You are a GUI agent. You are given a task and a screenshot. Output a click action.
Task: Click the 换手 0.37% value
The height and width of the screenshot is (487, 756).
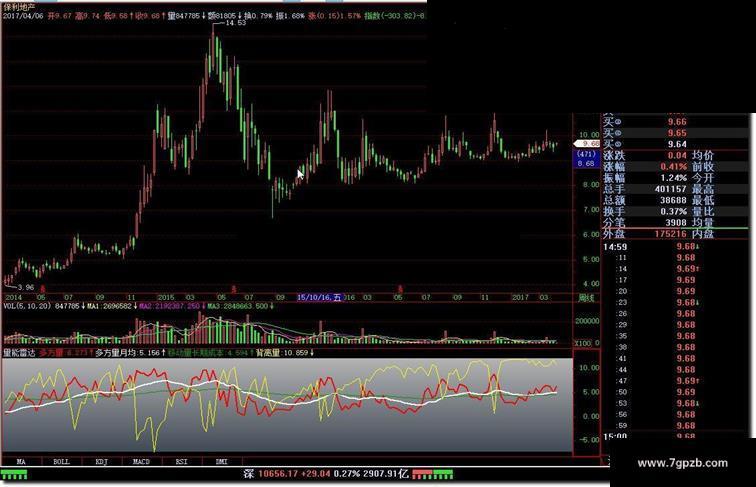point(674,211)
